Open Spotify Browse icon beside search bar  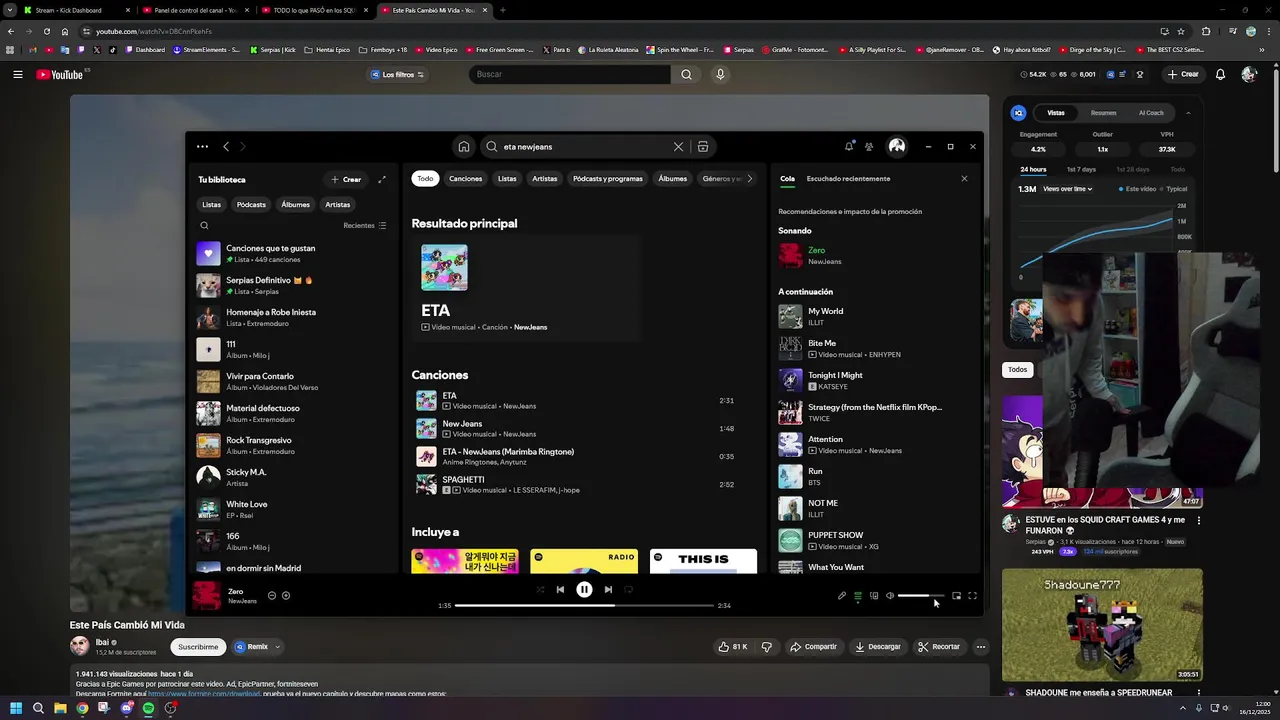703,146
